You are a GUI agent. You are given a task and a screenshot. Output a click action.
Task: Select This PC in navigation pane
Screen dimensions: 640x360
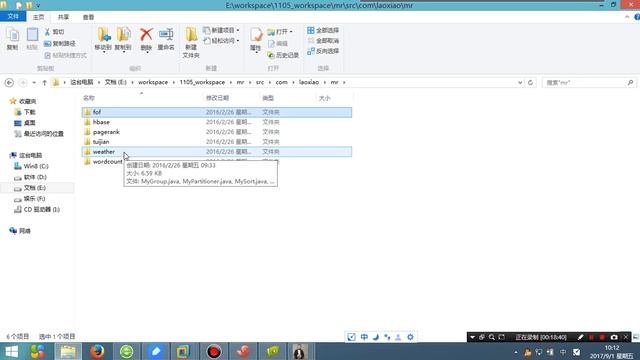click(26, 155)
